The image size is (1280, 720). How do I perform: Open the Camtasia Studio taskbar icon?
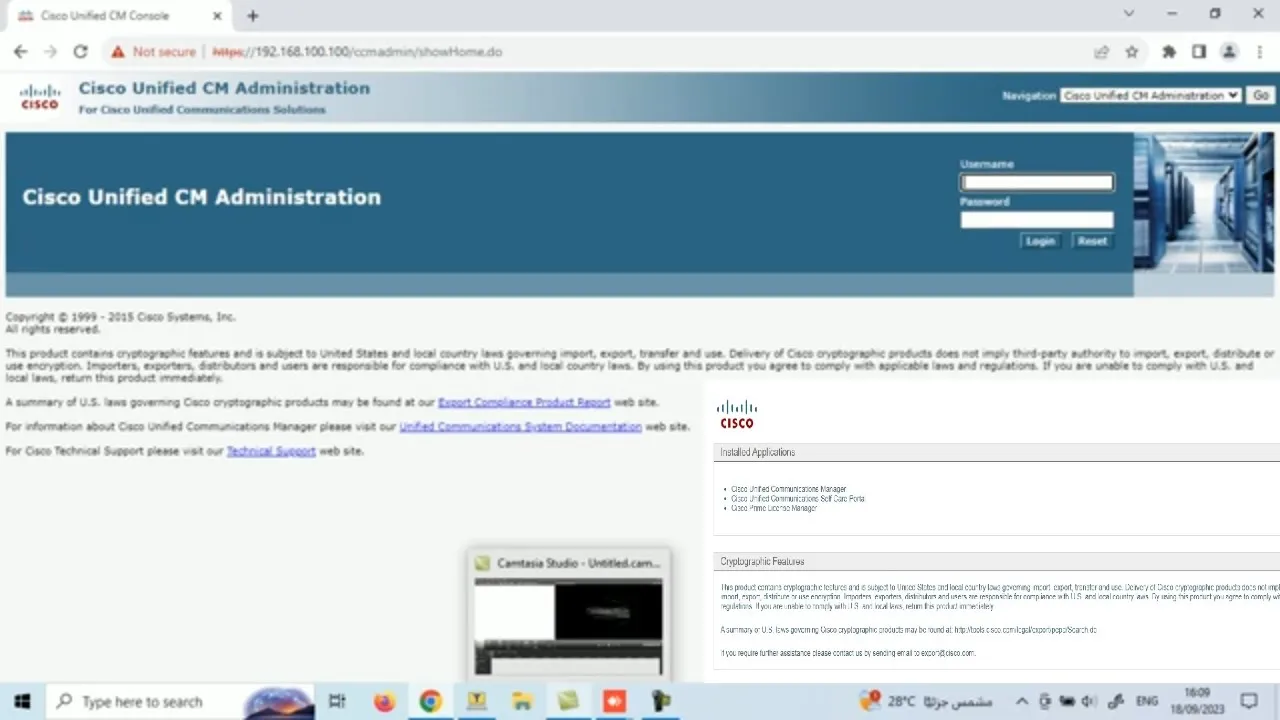coord(568,701)
